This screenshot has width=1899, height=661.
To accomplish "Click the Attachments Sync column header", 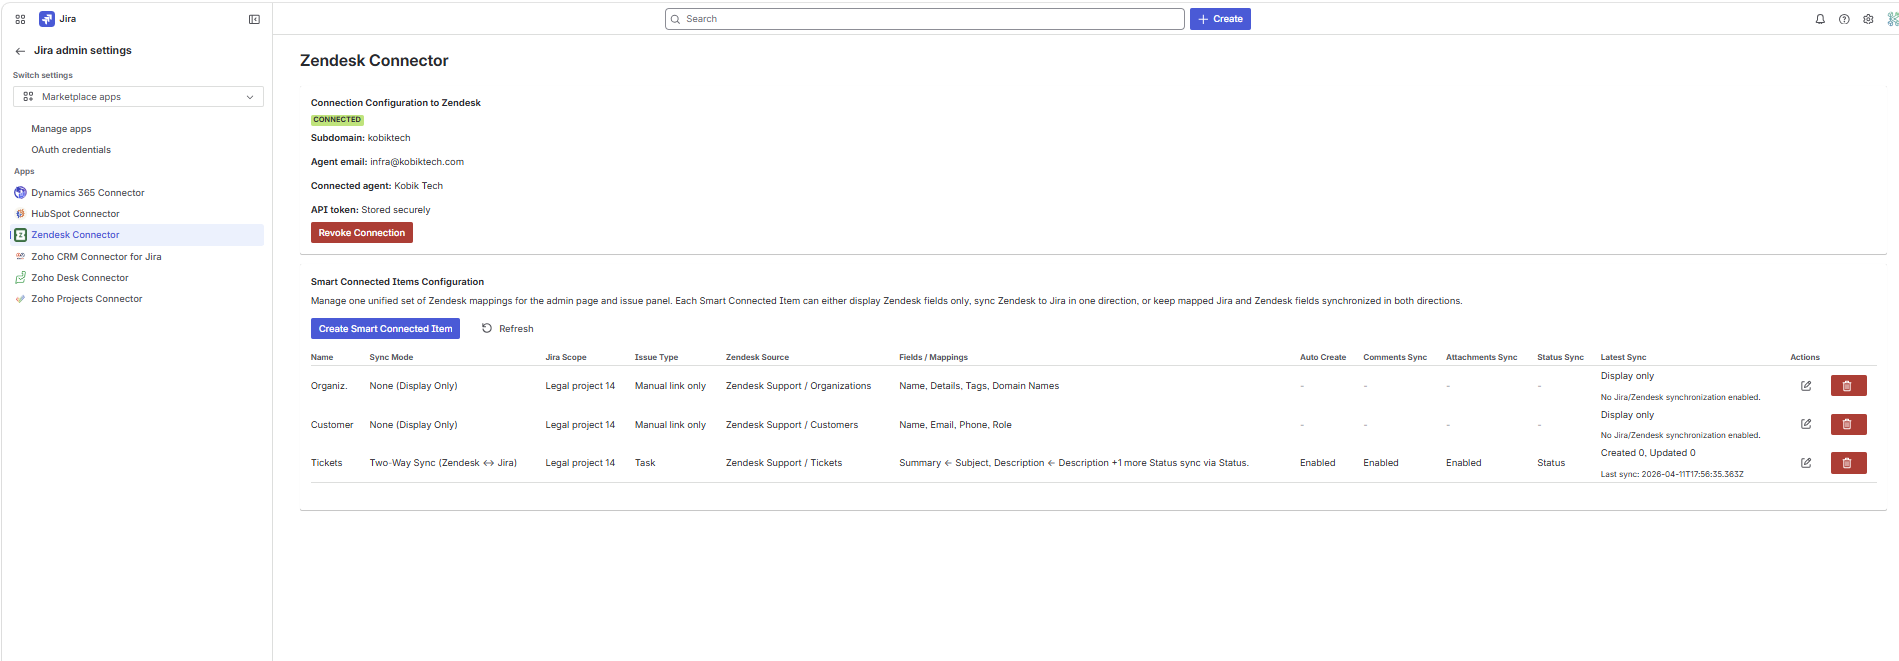I will [x=1481, y=357].
